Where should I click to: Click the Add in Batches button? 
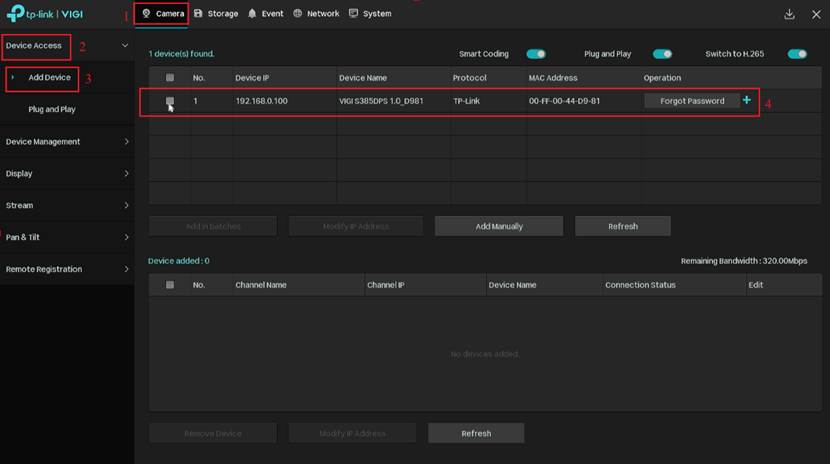[213, 226]
